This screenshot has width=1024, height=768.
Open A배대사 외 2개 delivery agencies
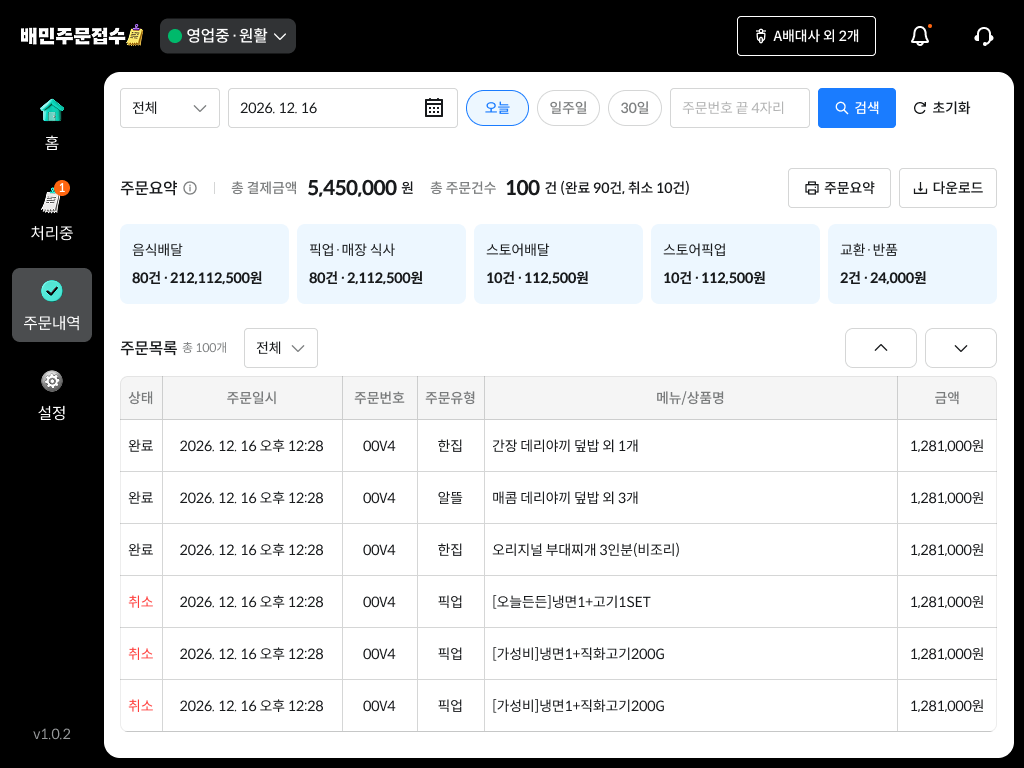point(807,36)
